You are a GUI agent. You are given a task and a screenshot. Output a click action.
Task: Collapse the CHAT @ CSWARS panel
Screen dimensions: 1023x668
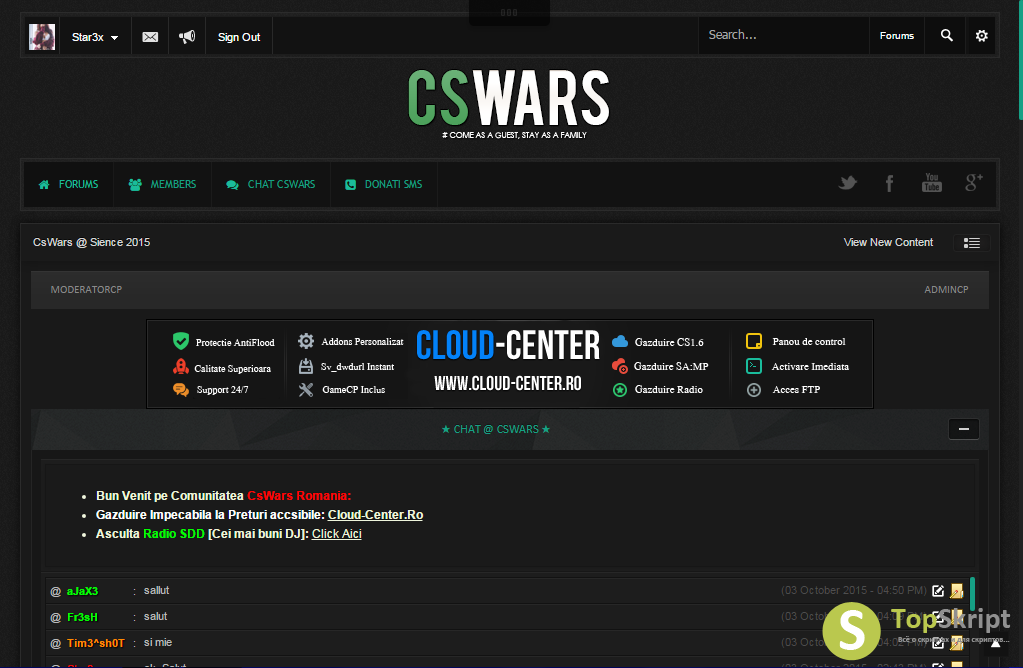964,429
